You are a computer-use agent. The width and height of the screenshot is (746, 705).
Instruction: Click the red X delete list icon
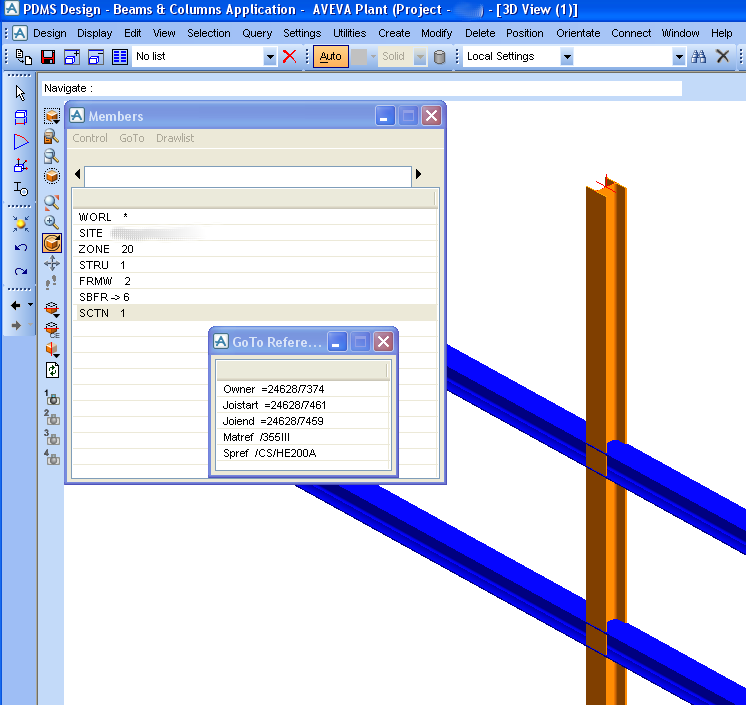point(290,57)
